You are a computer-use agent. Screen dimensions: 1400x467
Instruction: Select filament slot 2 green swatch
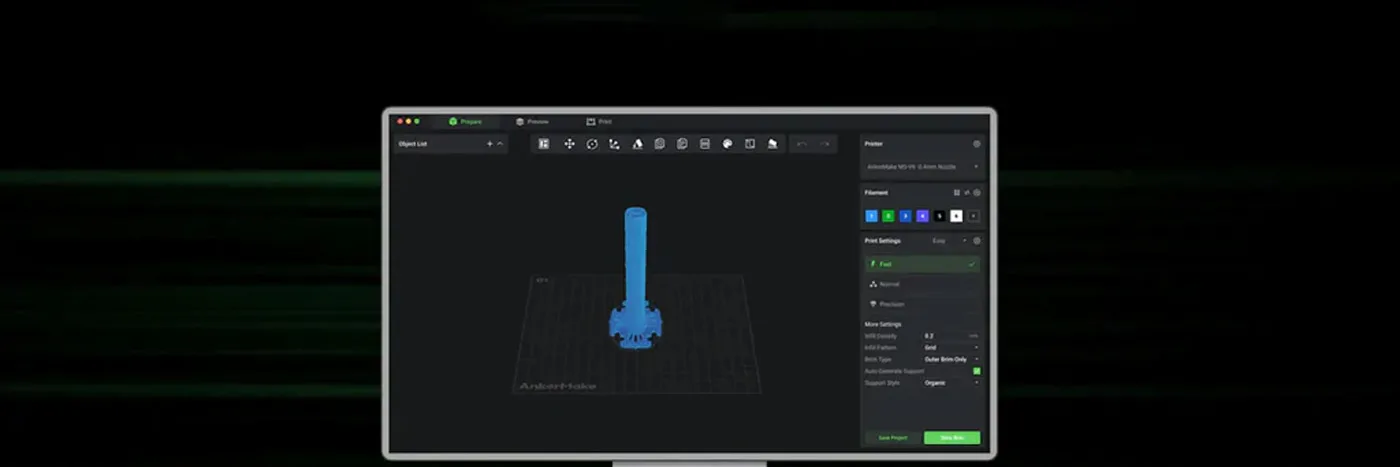pyautogui.click(x=888, y=216)
